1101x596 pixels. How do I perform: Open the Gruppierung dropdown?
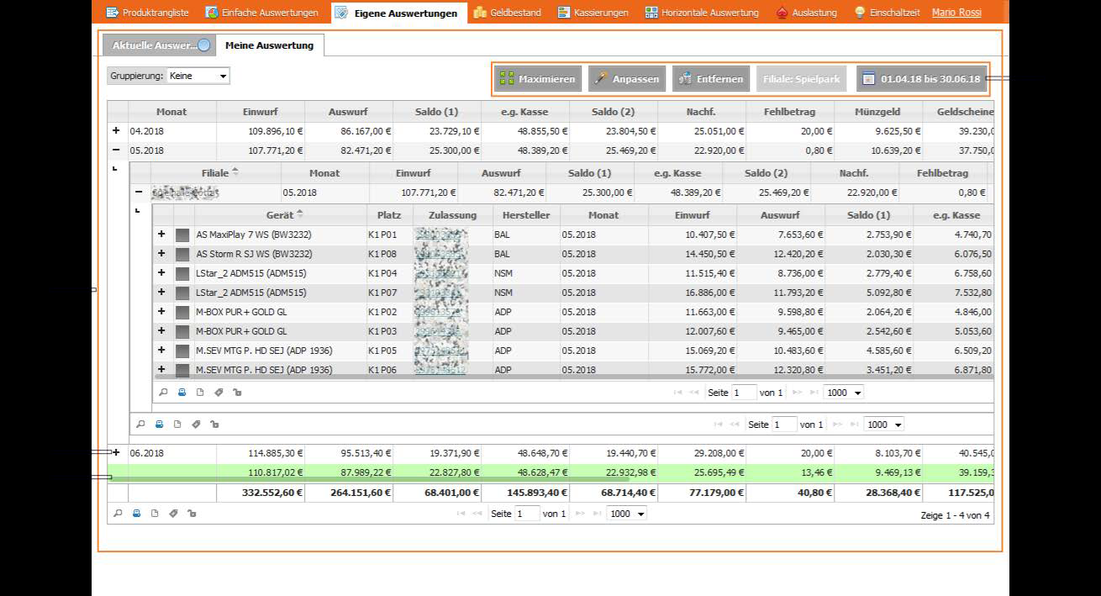tap(197, 76)
